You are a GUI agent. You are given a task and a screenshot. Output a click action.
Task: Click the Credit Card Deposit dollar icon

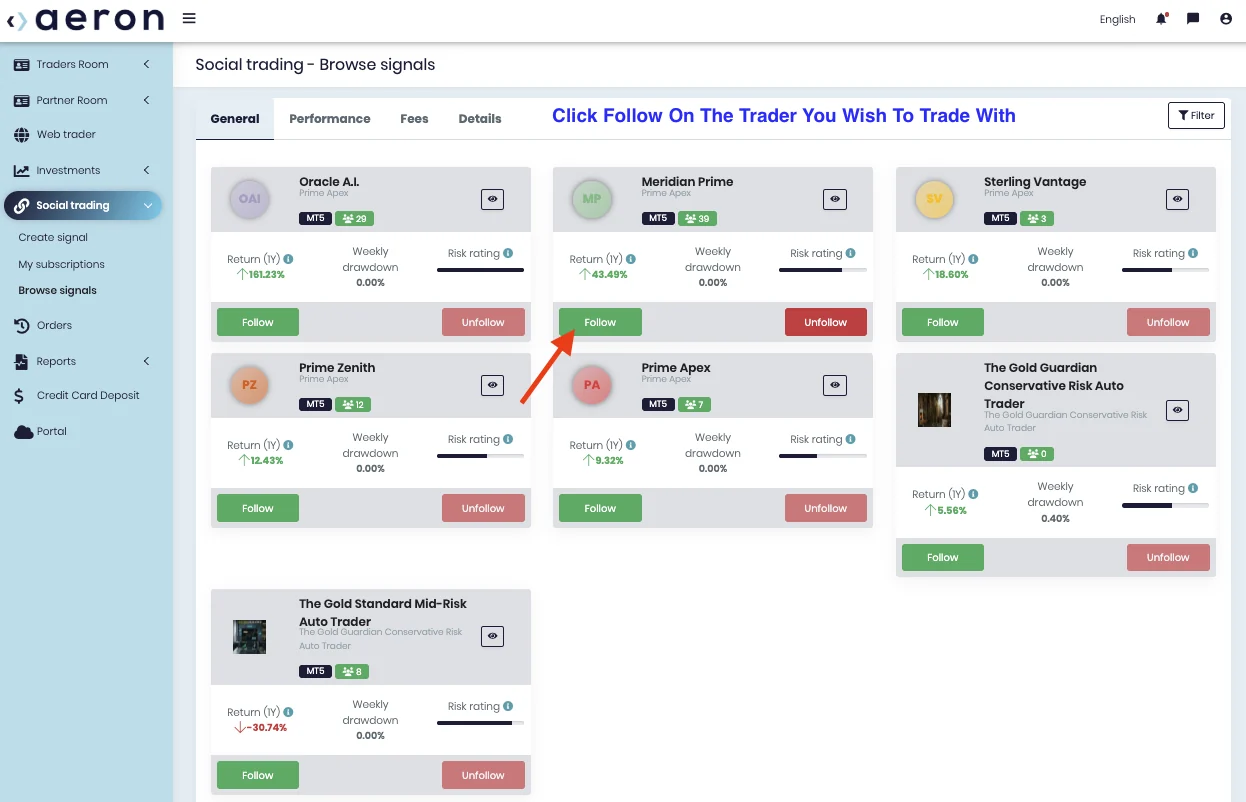click(20, 396)
